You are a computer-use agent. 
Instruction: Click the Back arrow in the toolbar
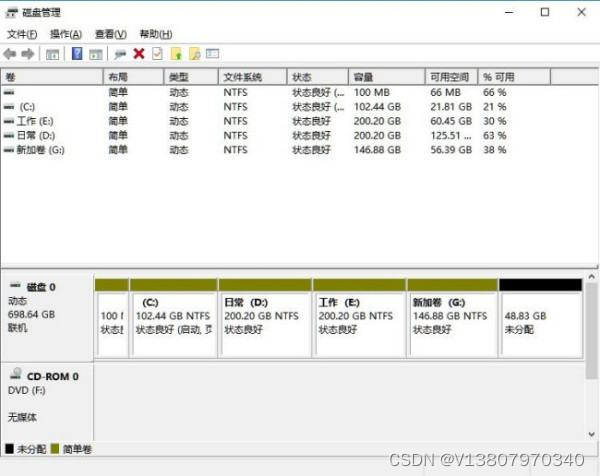(10, 54)
